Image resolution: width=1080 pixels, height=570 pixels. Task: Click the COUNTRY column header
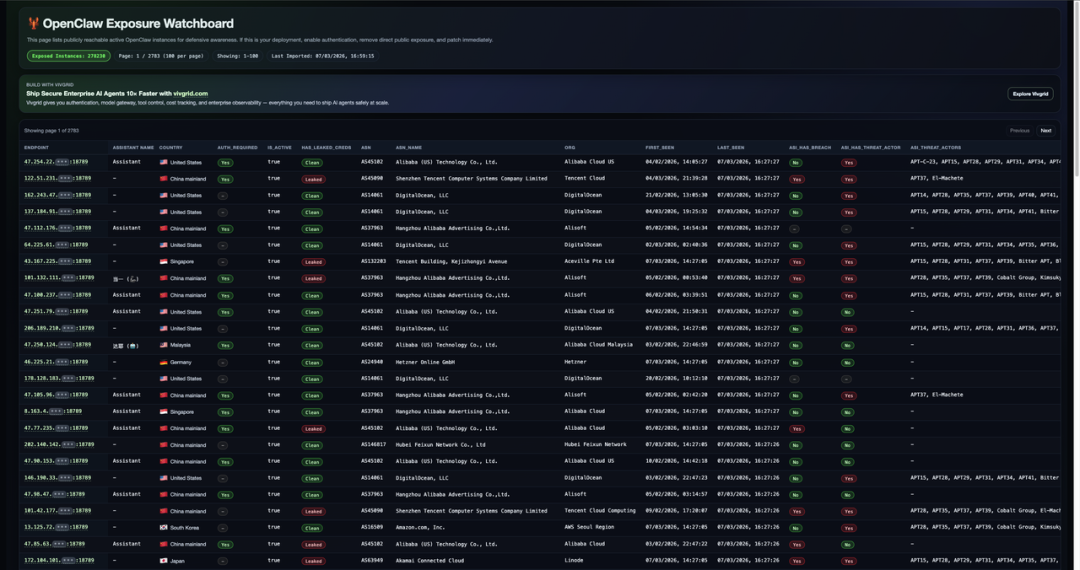coord(171,147)
